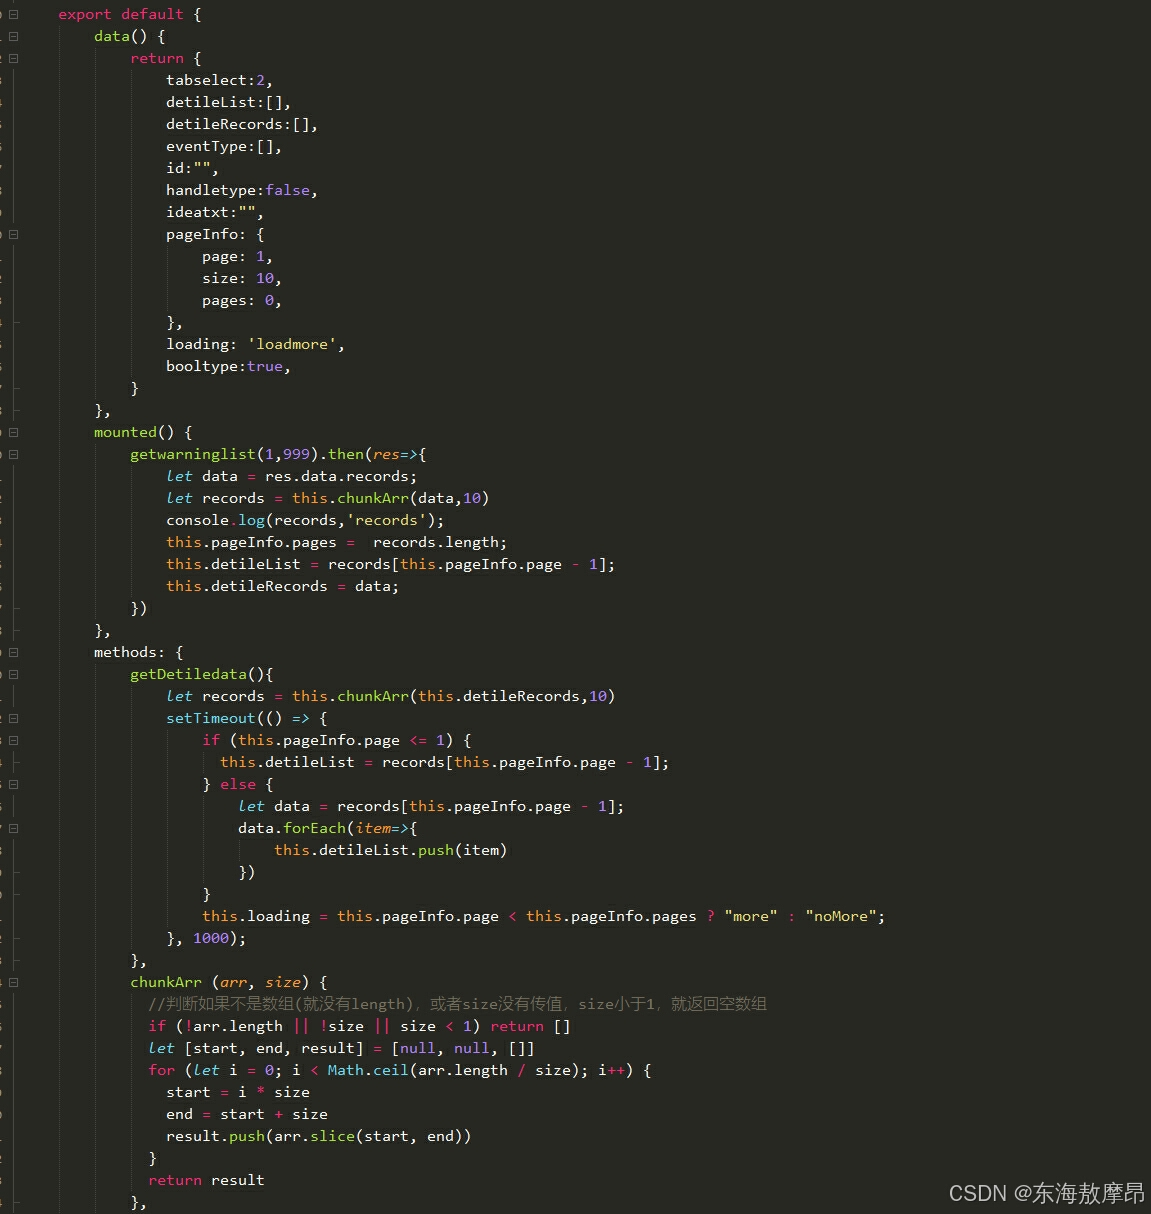The image size is (1151, 1214).
Task: Collapse the data() function fold marker
Action: pos(13,36)
